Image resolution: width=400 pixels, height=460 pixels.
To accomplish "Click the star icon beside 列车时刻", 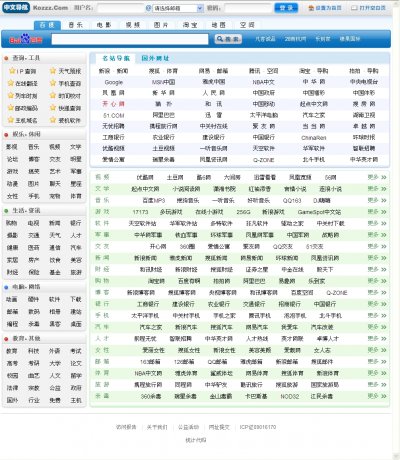I will point(11,96).
